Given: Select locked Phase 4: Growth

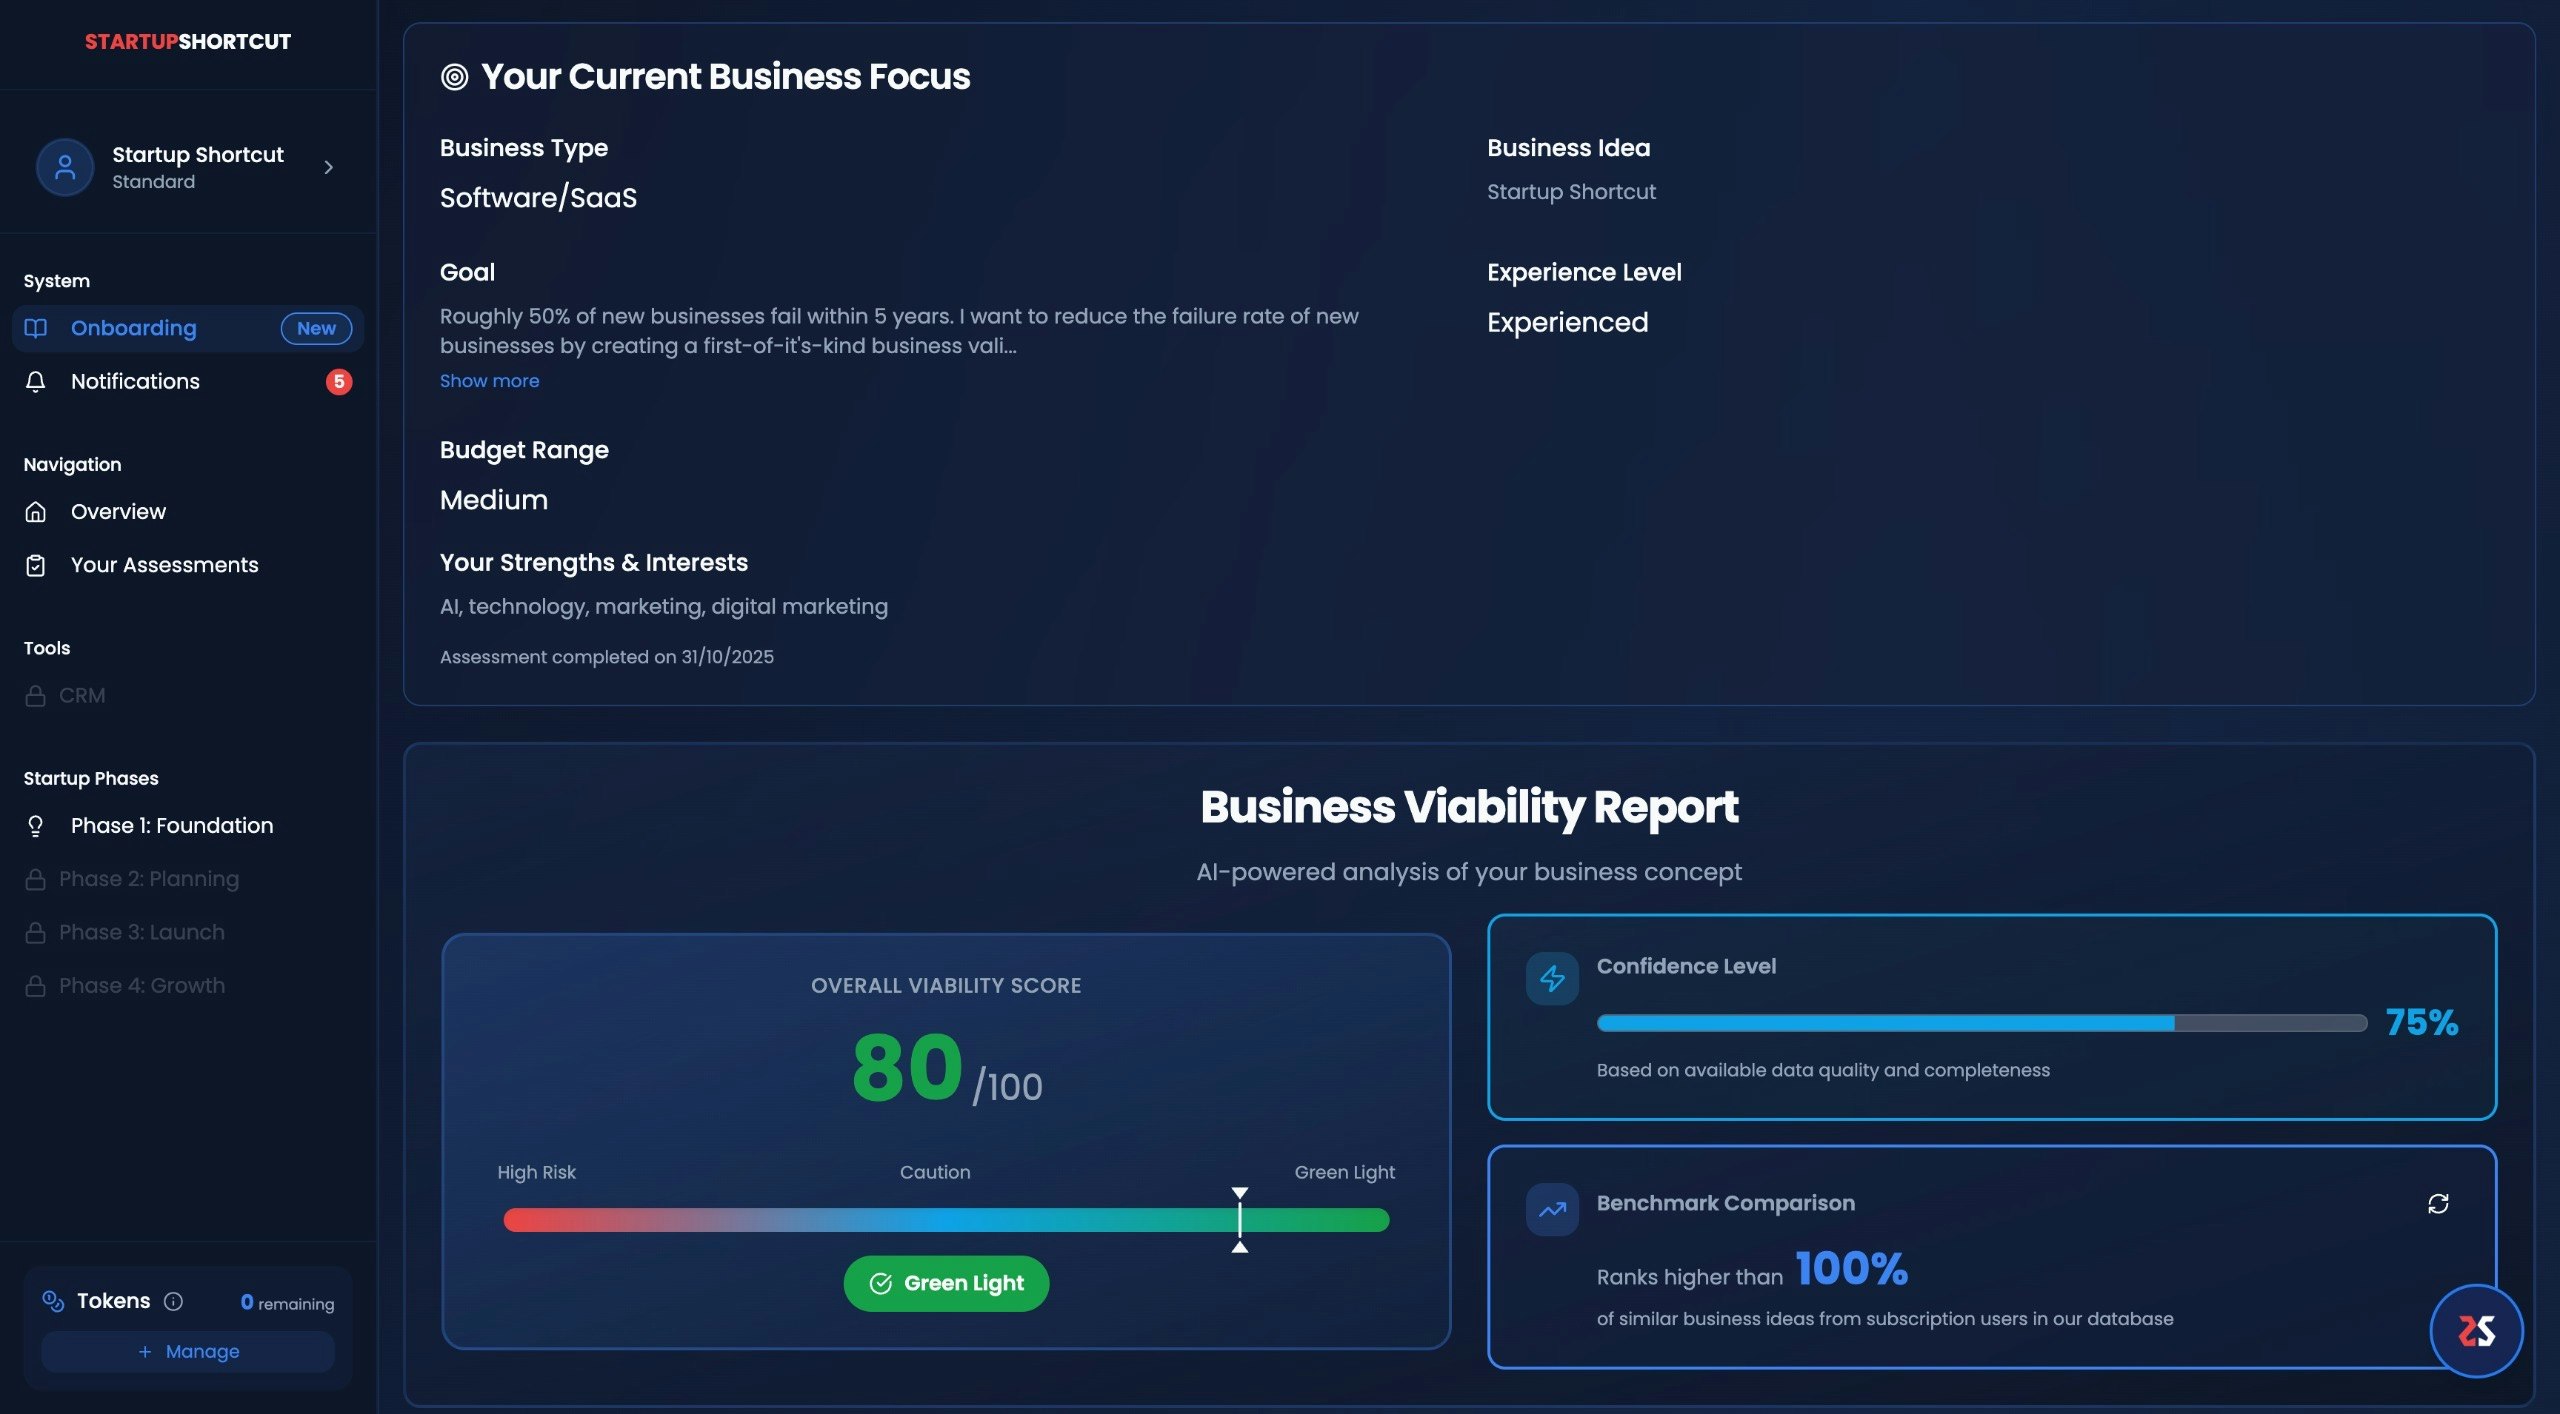Looking at the screenshot, I should [x=188, y=985].
